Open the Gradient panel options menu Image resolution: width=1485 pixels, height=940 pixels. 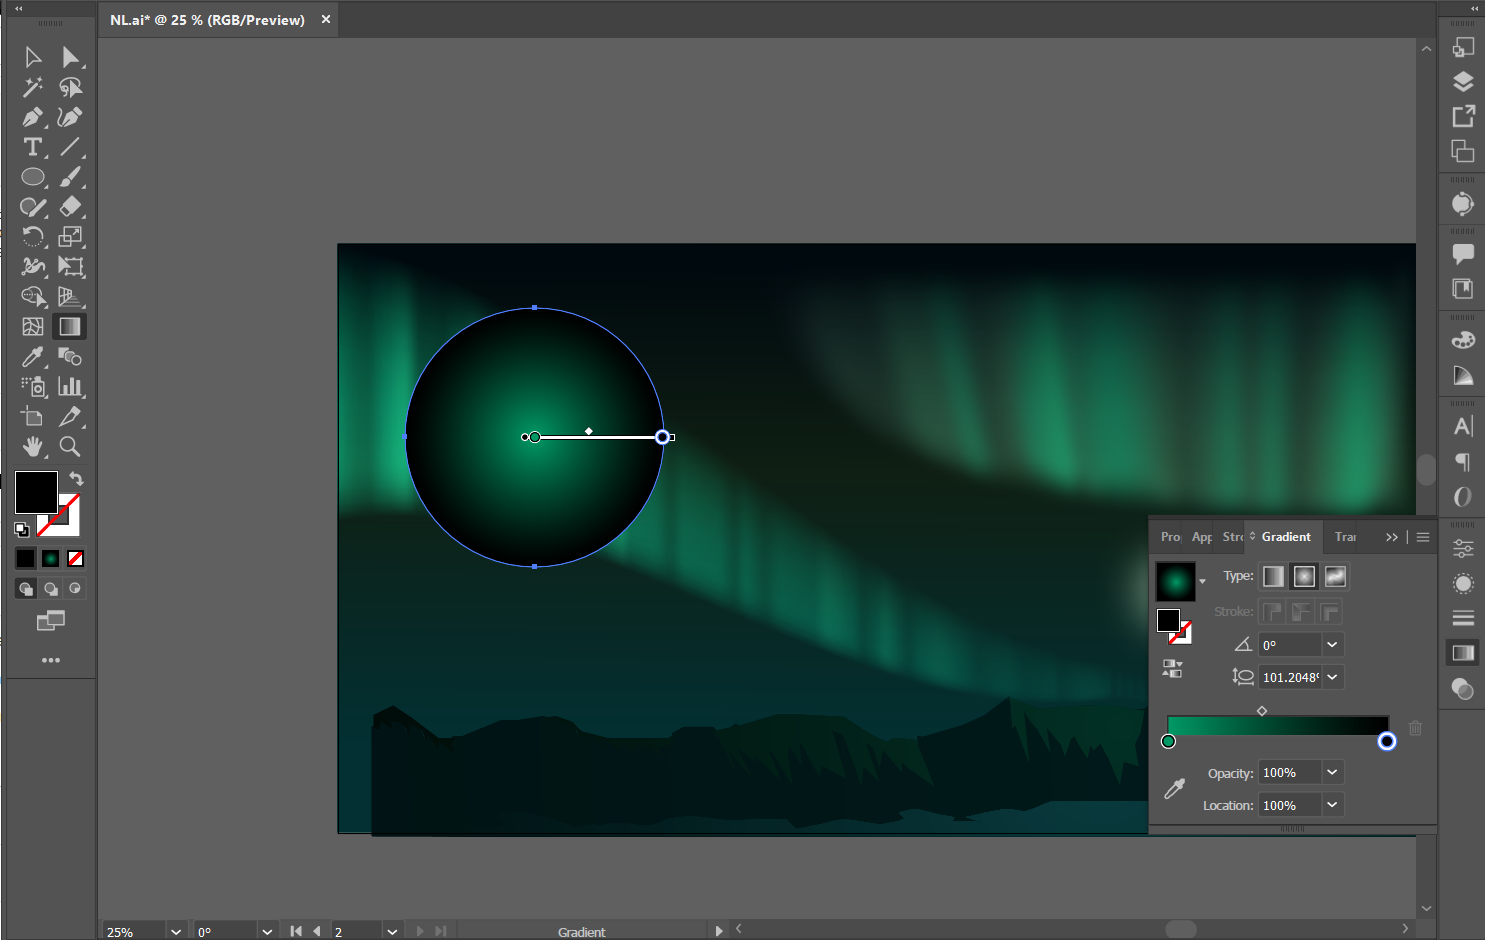click(x=1423, y=537)
